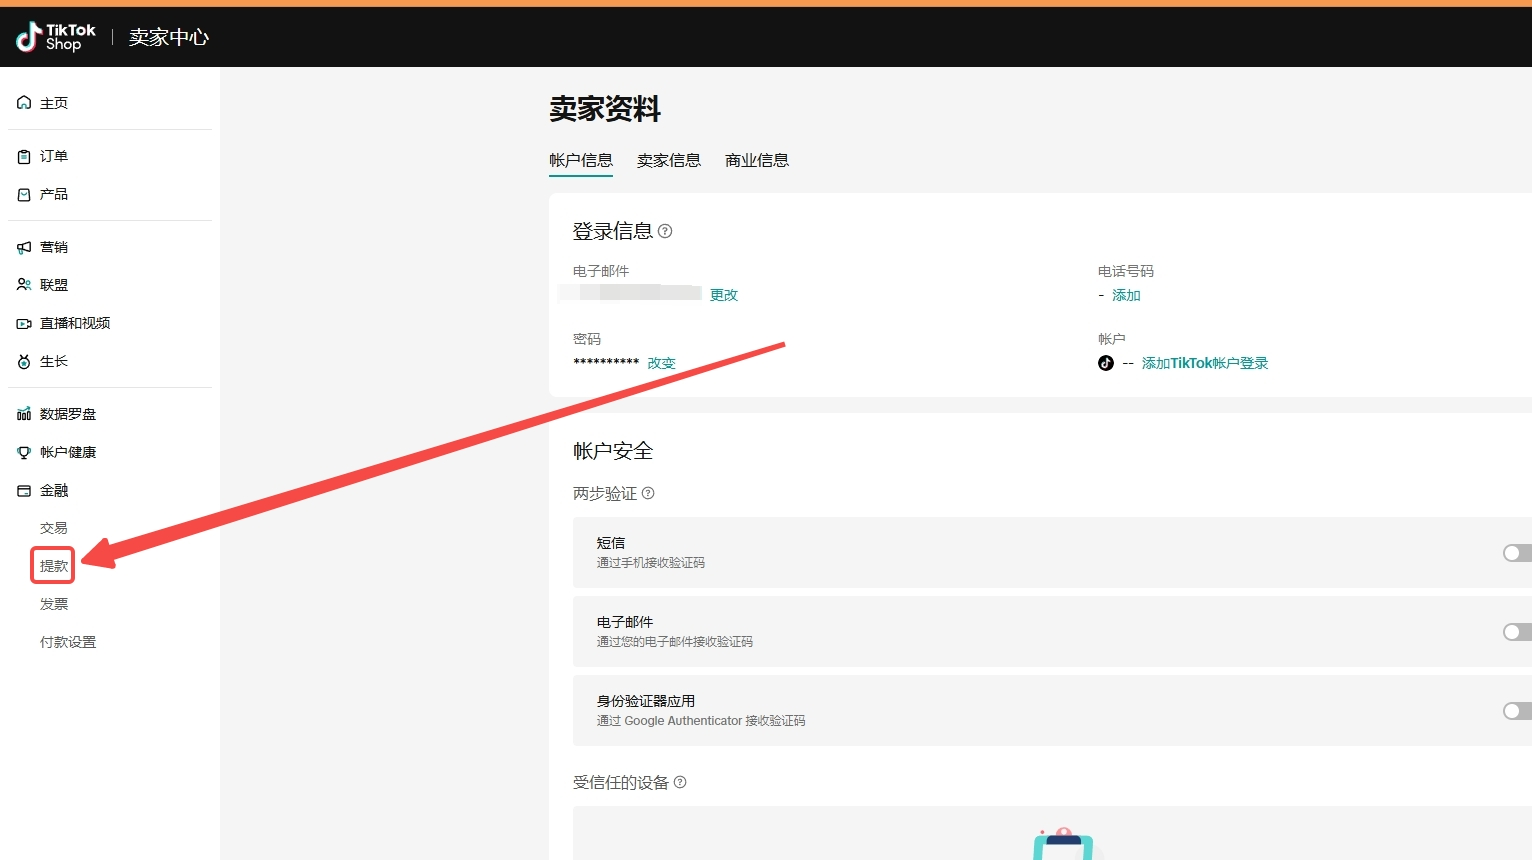Click the TikTok Shop logo
The image size is (1532, 860).
[56, 37]
